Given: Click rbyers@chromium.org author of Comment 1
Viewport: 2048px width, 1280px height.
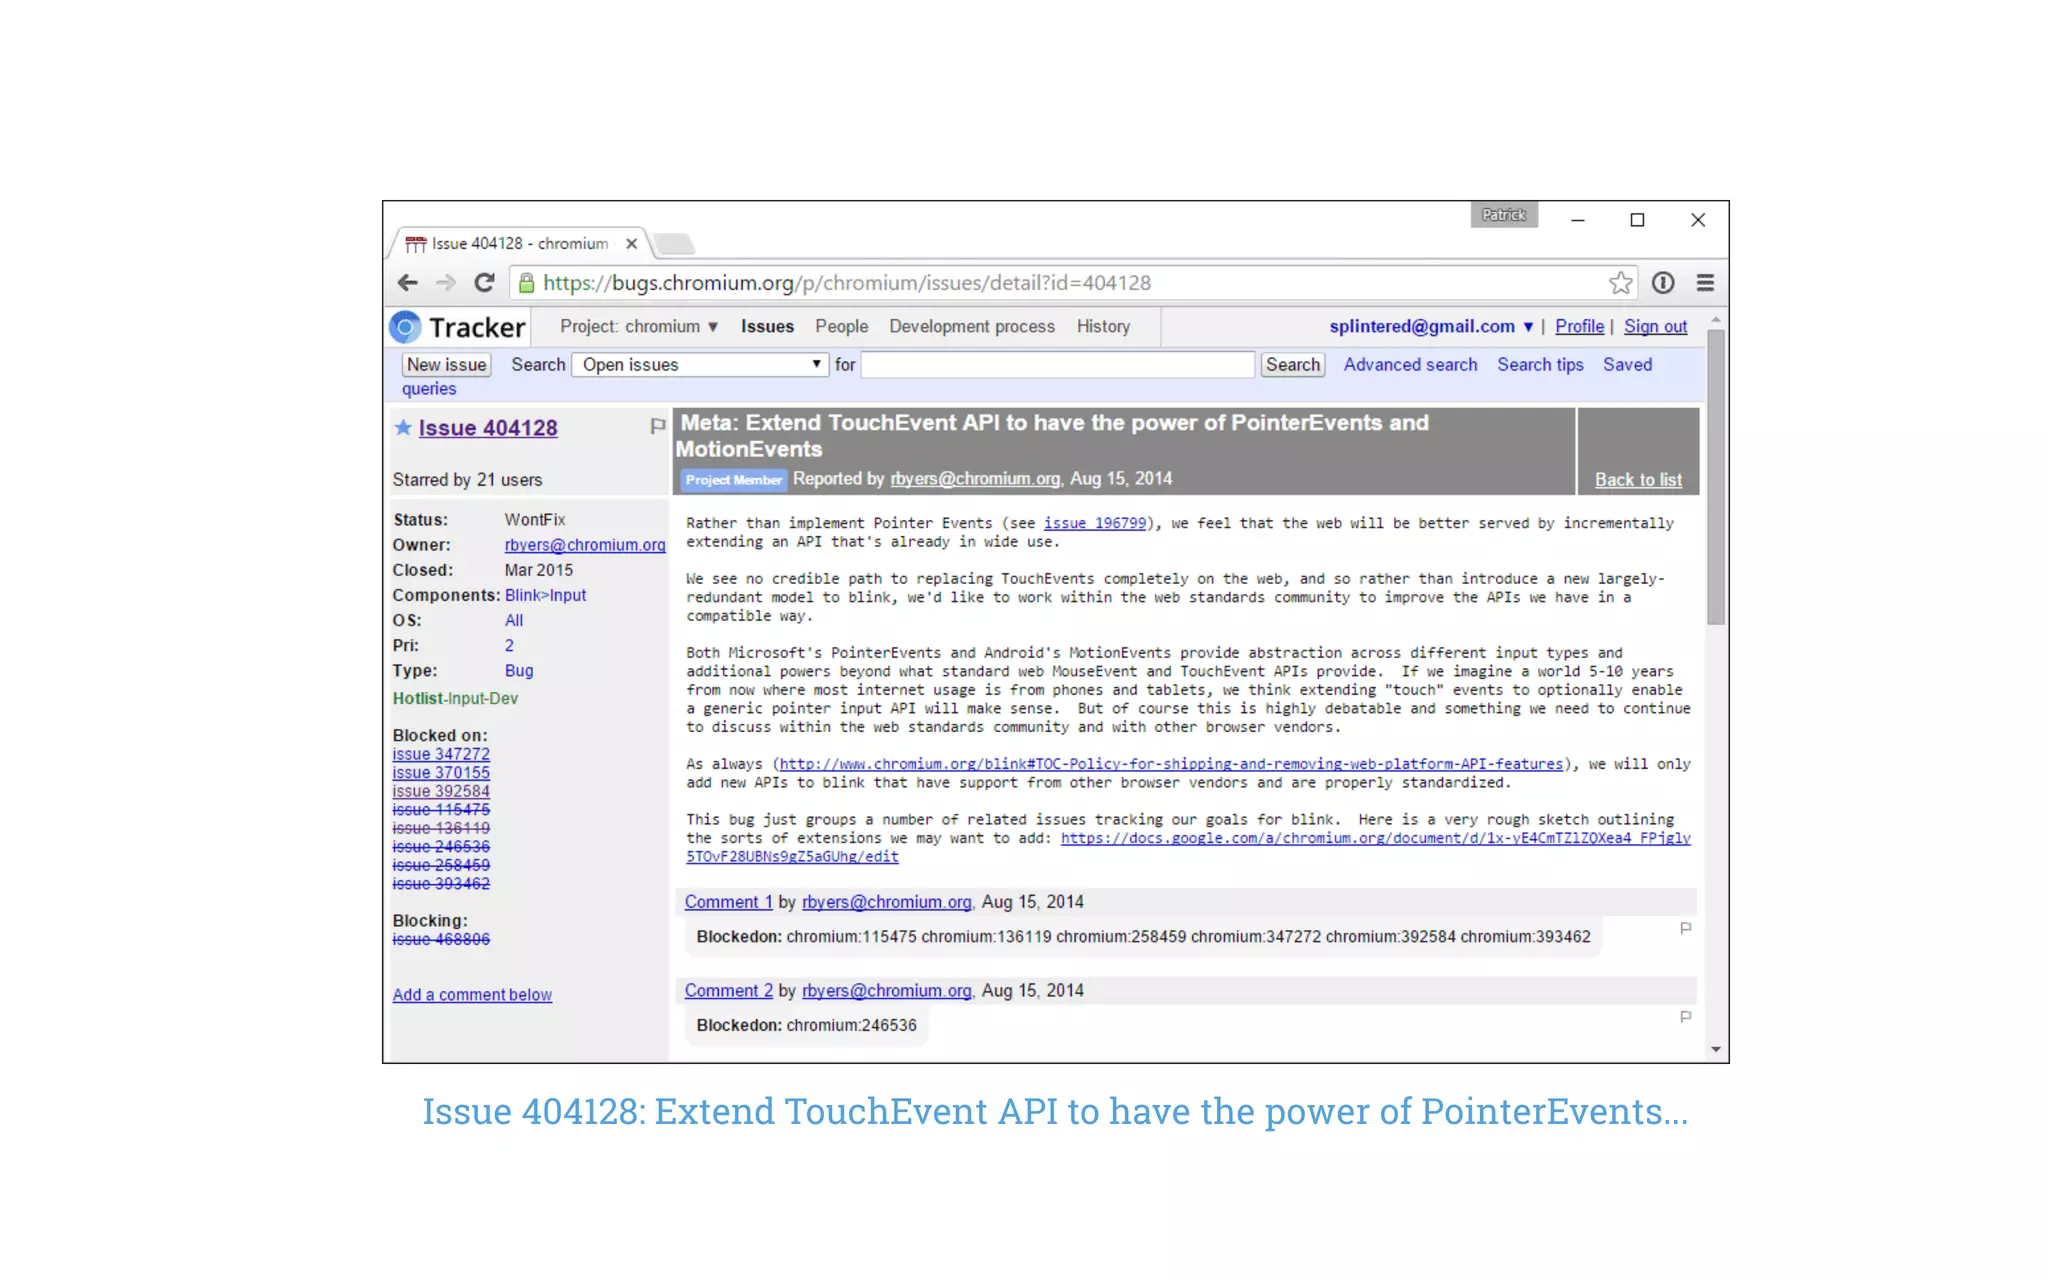Looking at the screenshot, I should (886, 902).
